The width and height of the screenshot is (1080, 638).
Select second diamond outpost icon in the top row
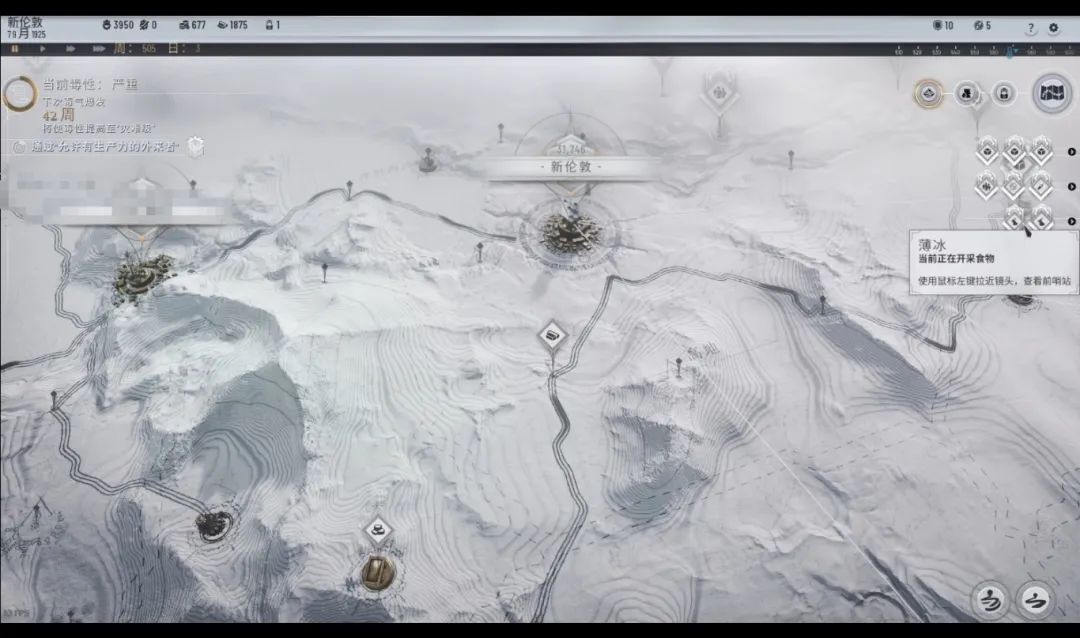pos(1014,150)
